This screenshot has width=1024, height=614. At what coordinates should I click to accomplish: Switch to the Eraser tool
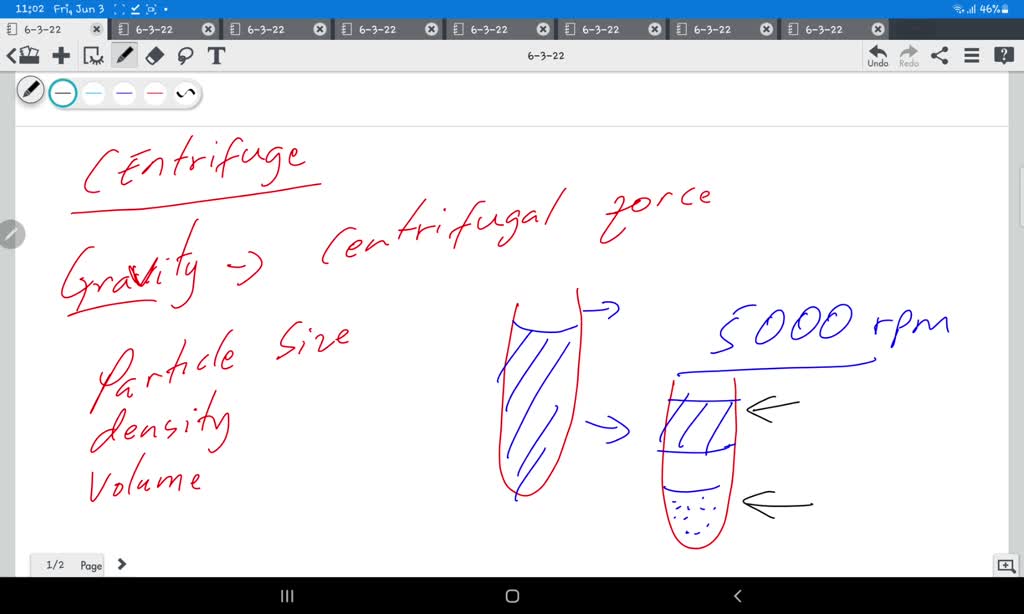[x=155, y=56]
